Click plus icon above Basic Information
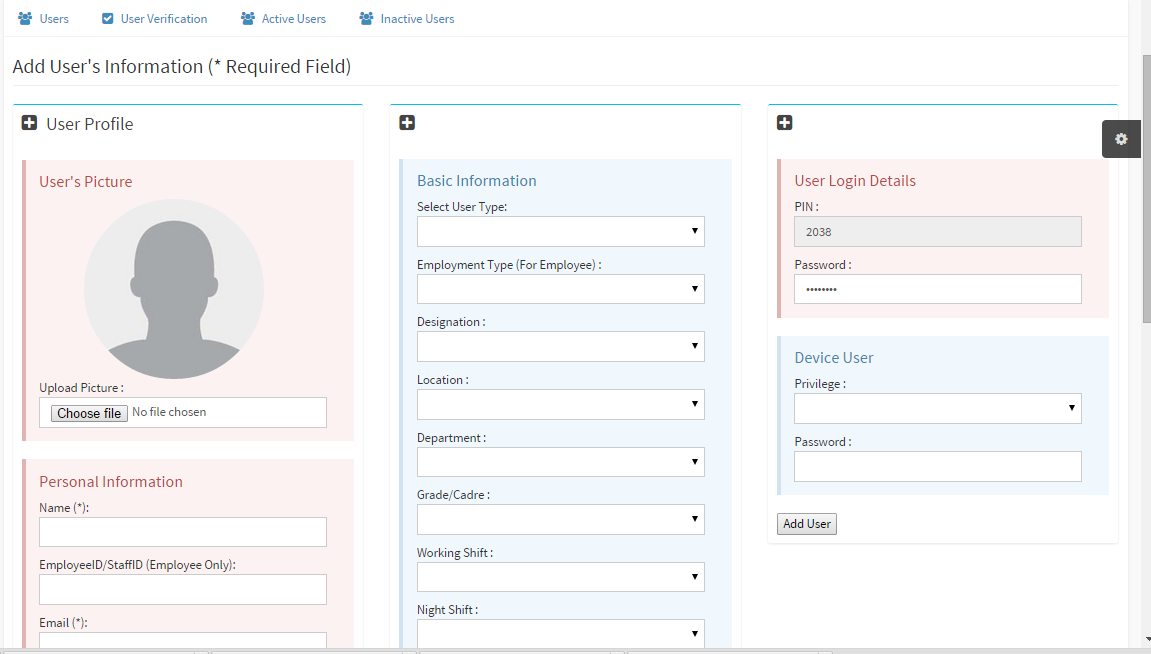Viewport: 1151px width, 654px height. (407, 123)
